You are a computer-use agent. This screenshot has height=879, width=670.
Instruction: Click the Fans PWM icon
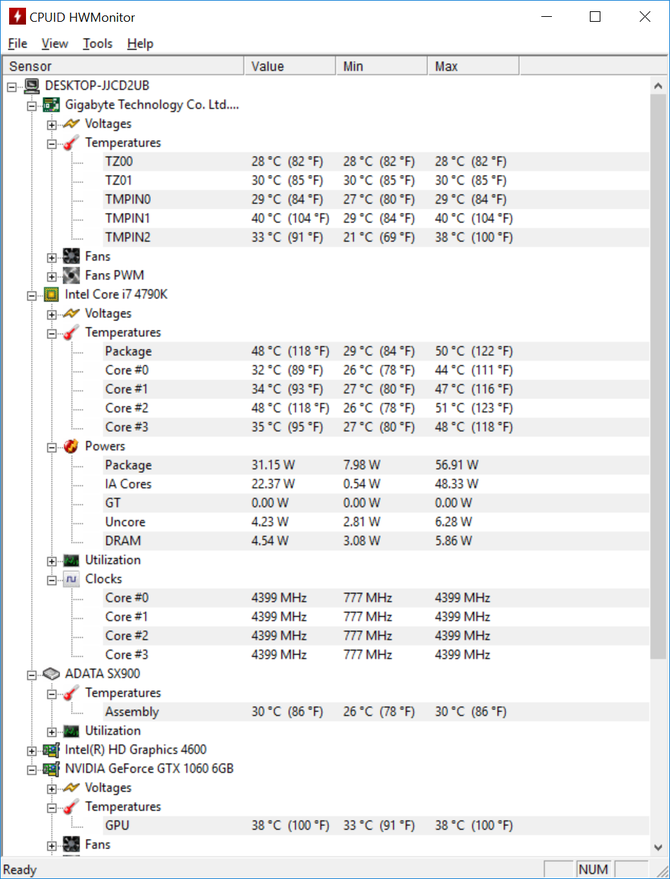pos(71,275)
